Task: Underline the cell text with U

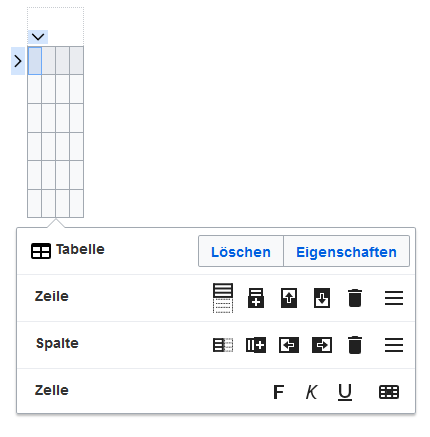Action: coord(345,392)
